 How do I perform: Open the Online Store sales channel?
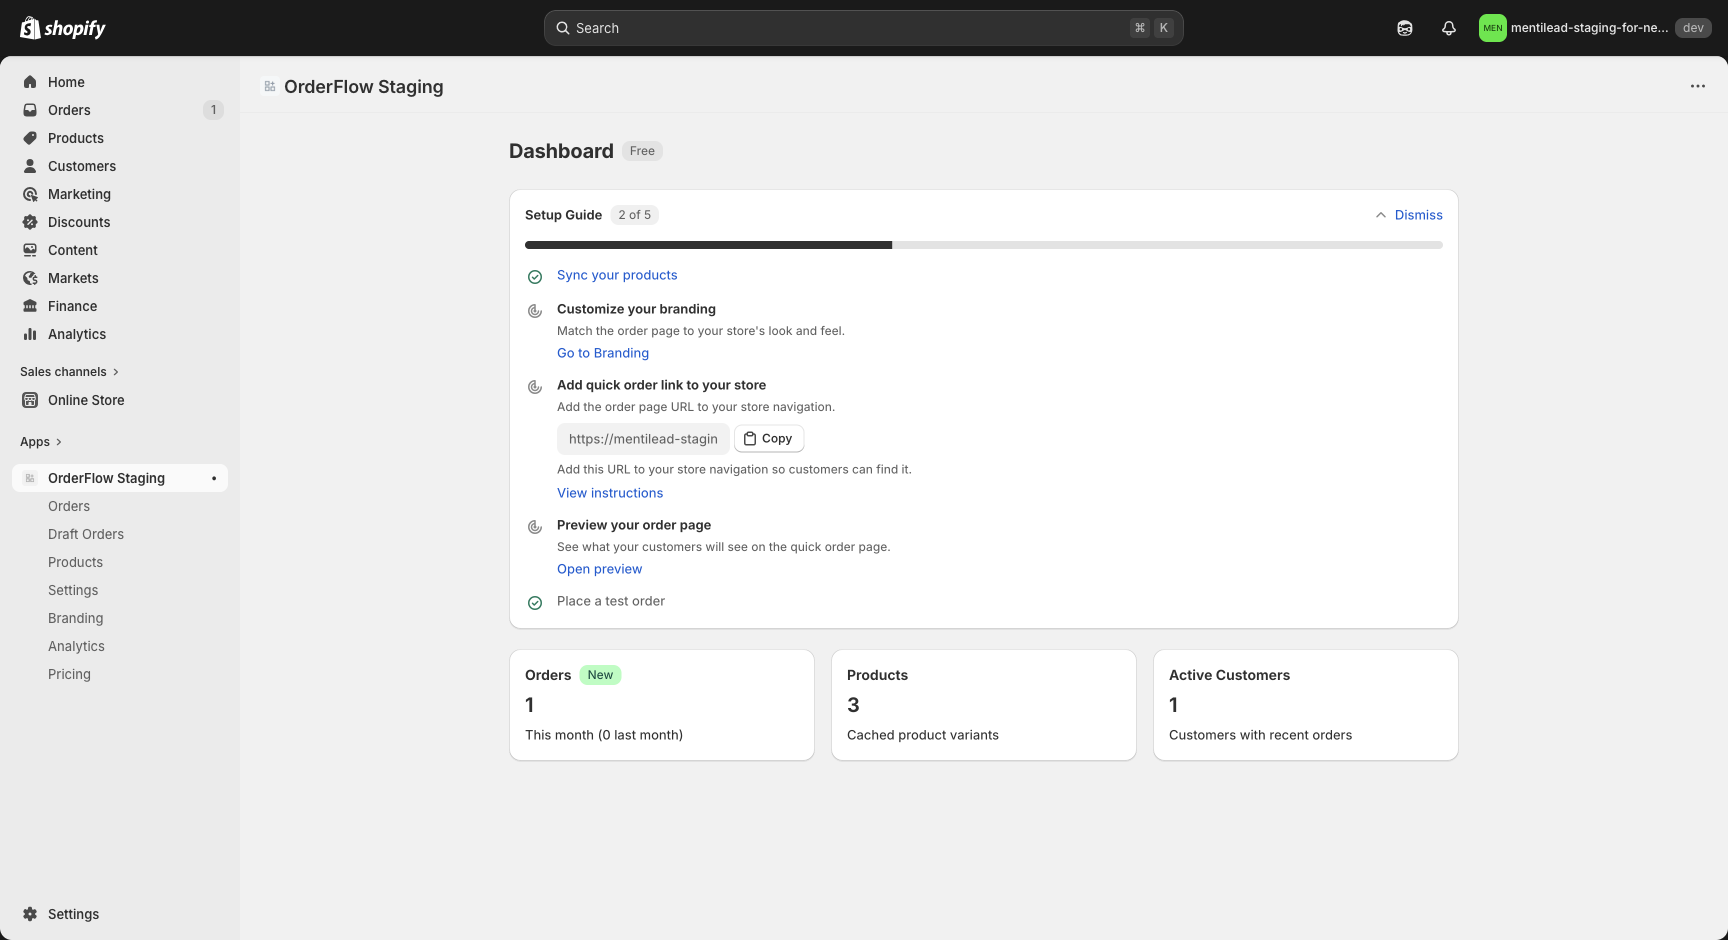click(86, 400)
